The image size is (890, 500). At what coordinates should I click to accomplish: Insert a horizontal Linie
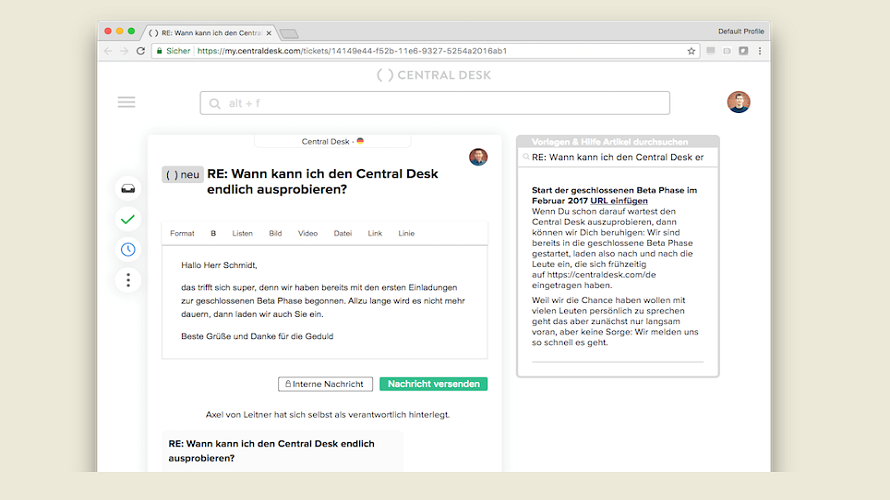tap(406, 233)
